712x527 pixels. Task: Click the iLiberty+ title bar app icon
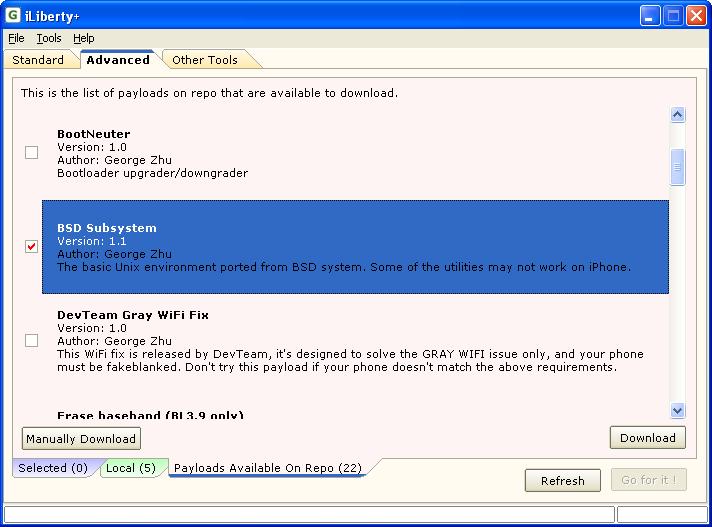pyautogui.click(x=13, y=15)
